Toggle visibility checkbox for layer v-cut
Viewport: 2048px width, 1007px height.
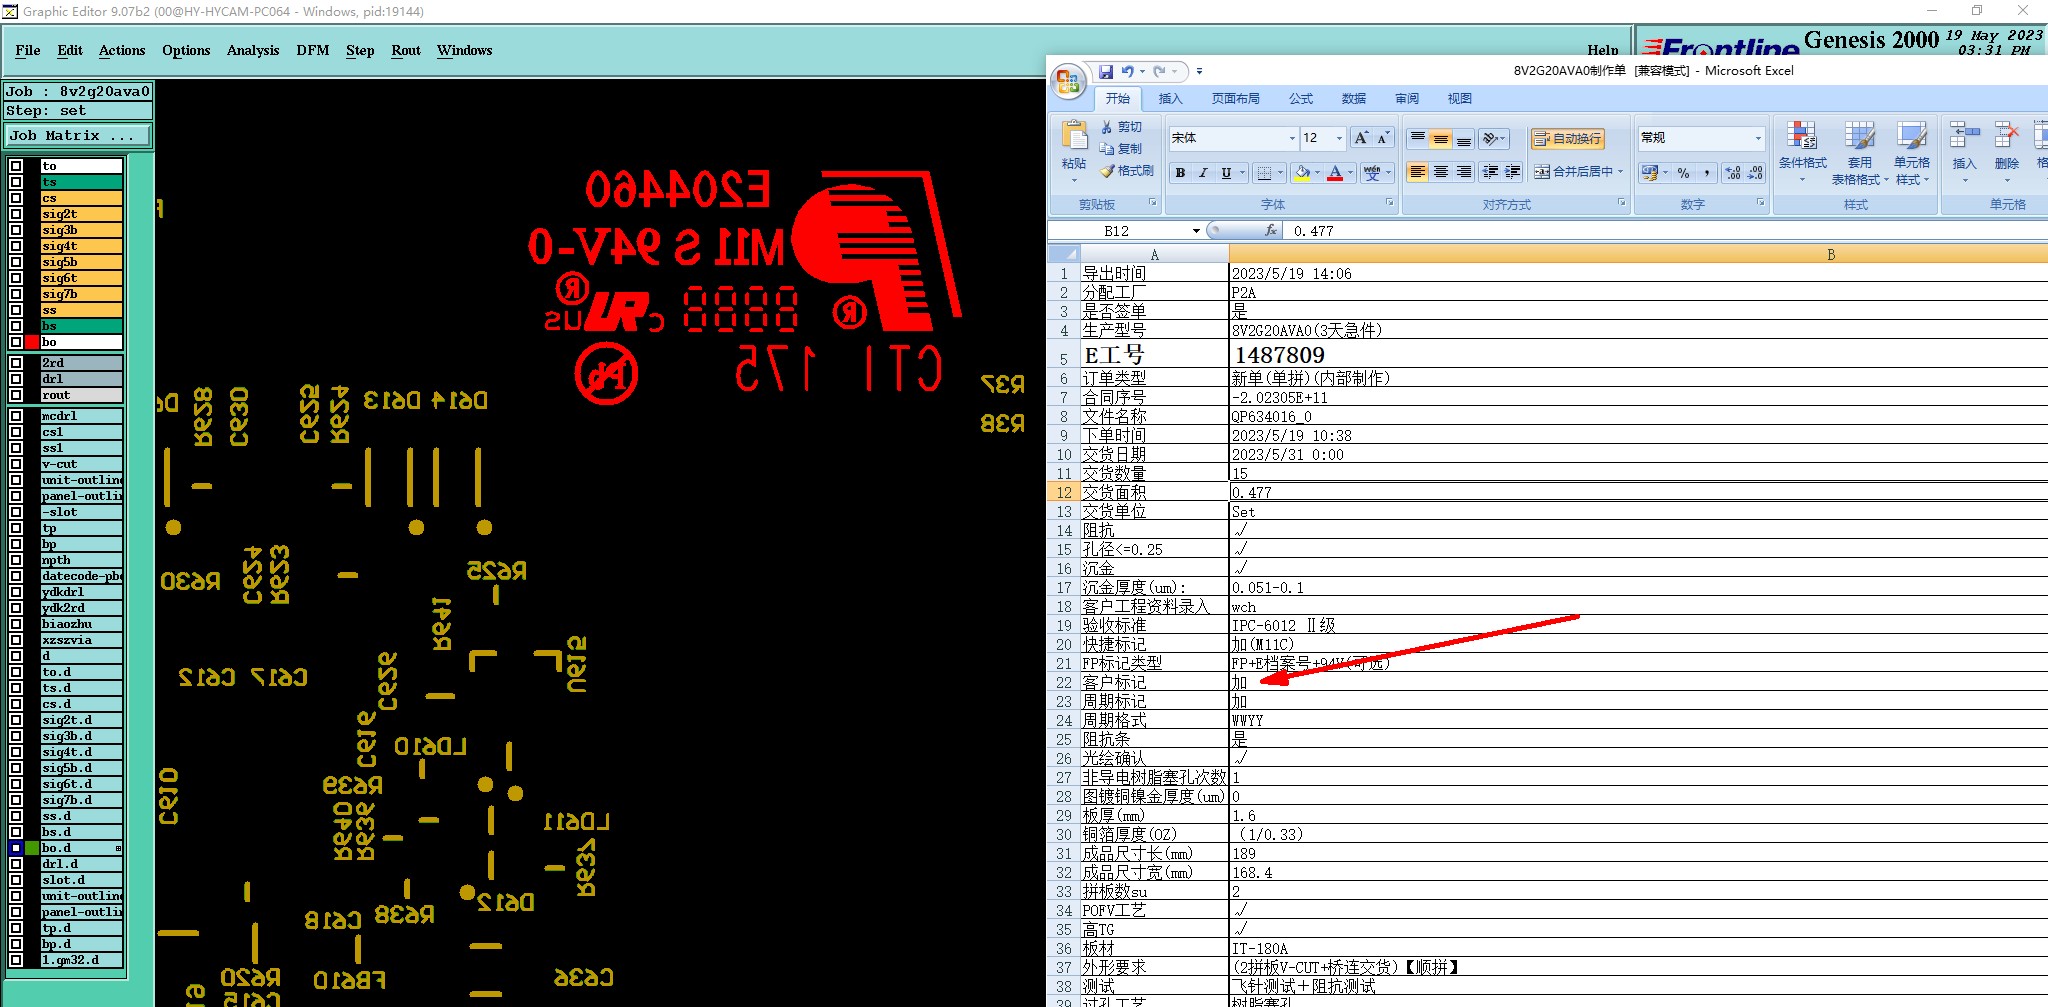[x=16, y=464]
